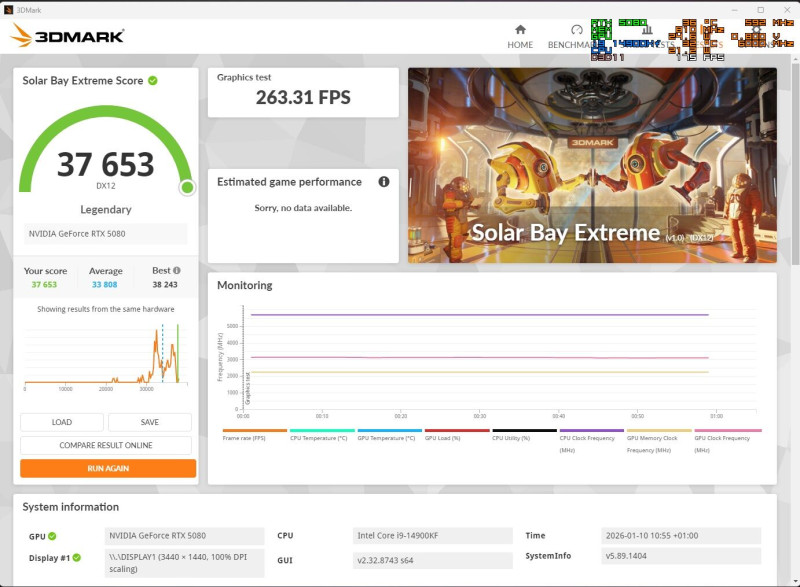800x587 pixels.
Task: Toggle the Frame rate (FPS) legend series
Action: coord(255,435)
